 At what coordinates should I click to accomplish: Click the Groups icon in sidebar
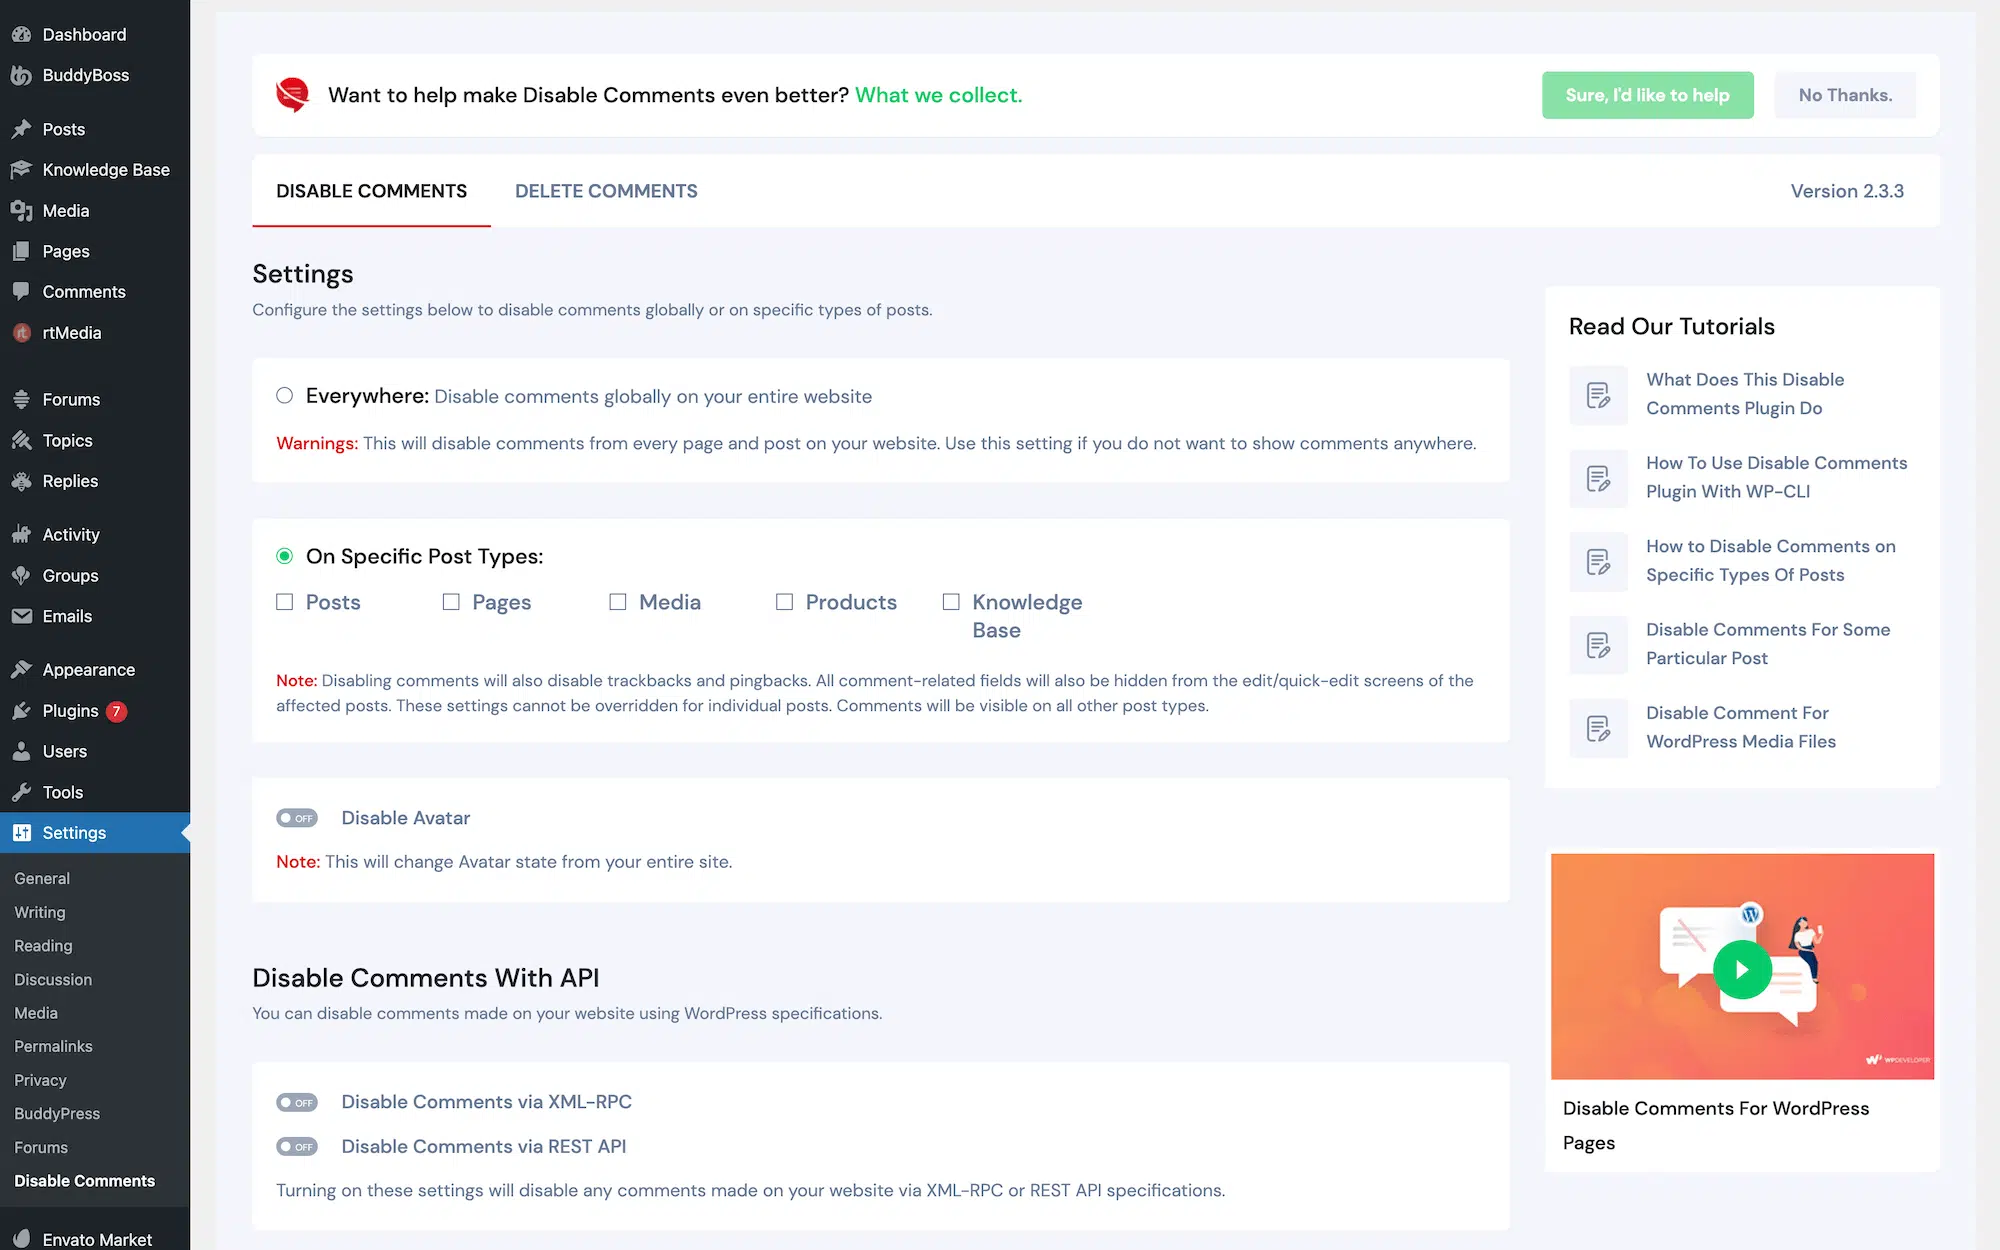pos(21,575)
